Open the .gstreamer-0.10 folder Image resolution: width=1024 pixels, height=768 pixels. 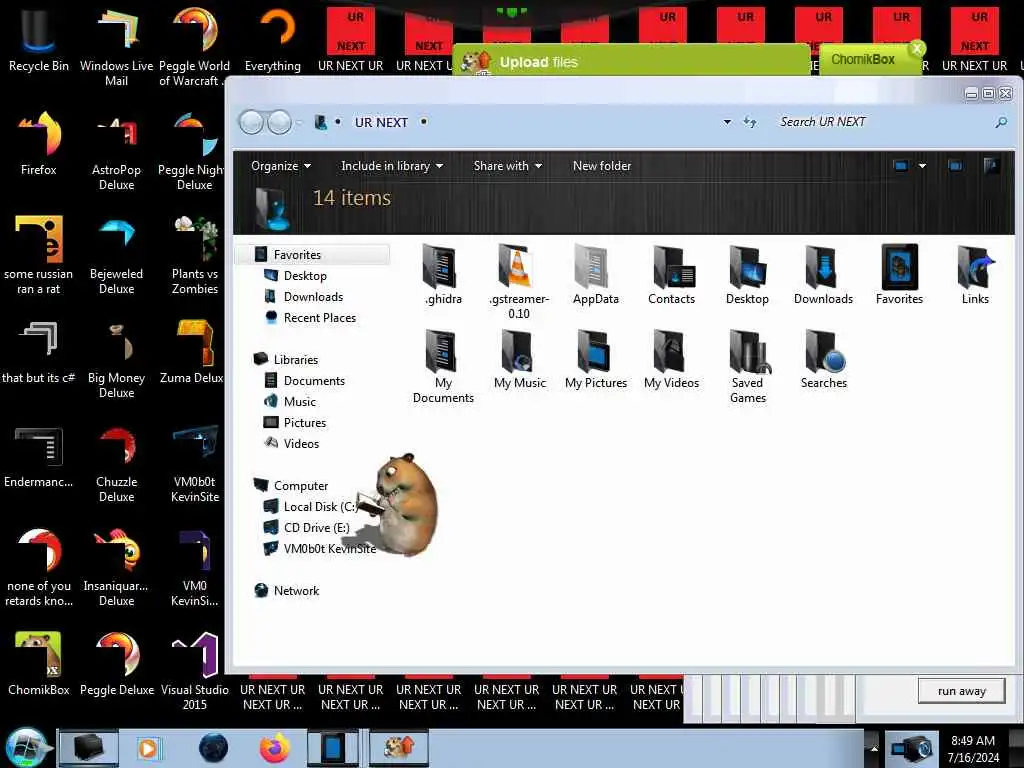[x=519, y=281]
